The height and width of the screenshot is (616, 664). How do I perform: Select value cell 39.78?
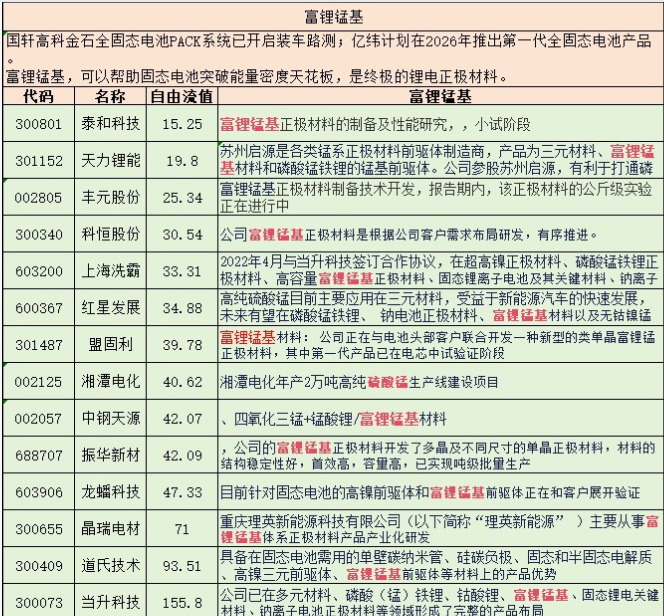pyautogui.click(x=182, y=345)
